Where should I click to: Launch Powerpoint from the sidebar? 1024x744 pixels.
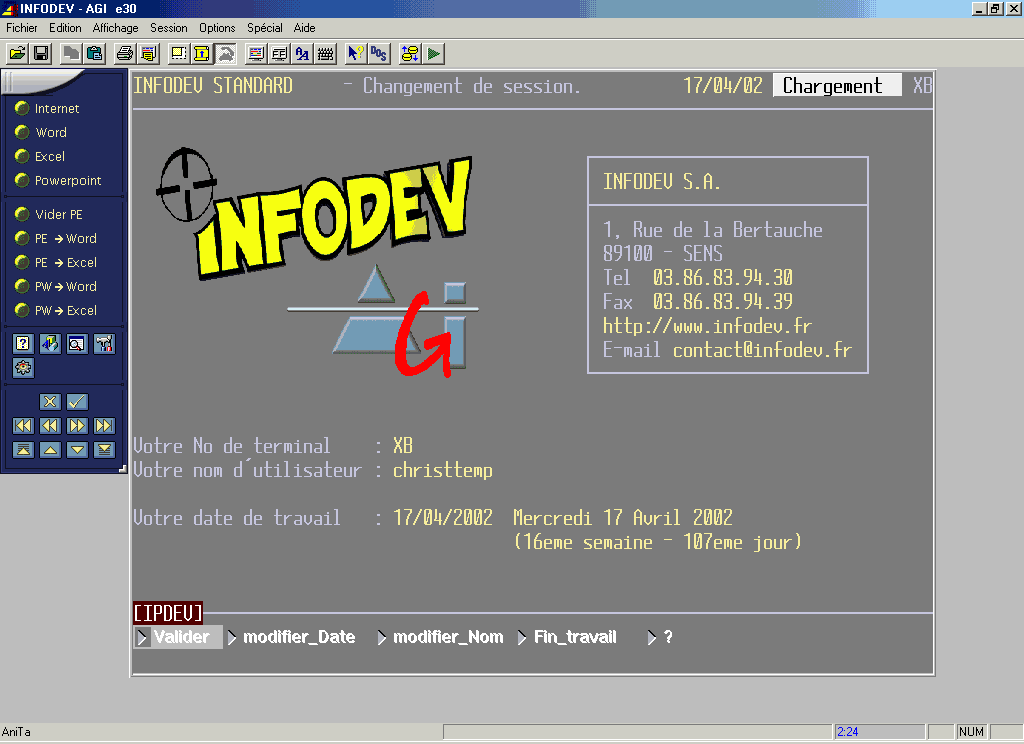(x=58, y=180)
